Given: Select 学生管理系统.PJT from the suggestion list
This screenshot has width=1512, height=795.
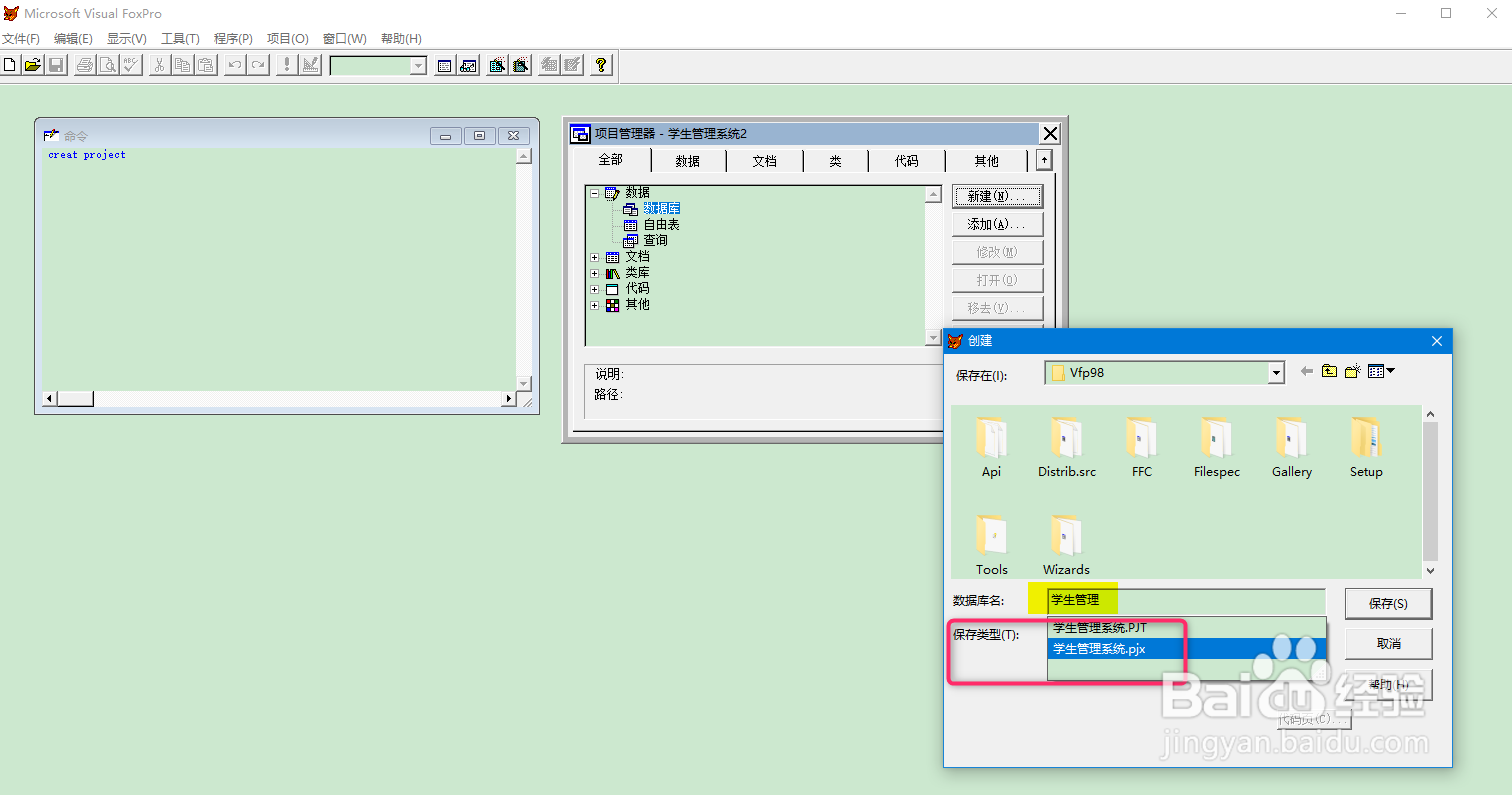Looking at the screenshot, I should tap(1187, 628).
